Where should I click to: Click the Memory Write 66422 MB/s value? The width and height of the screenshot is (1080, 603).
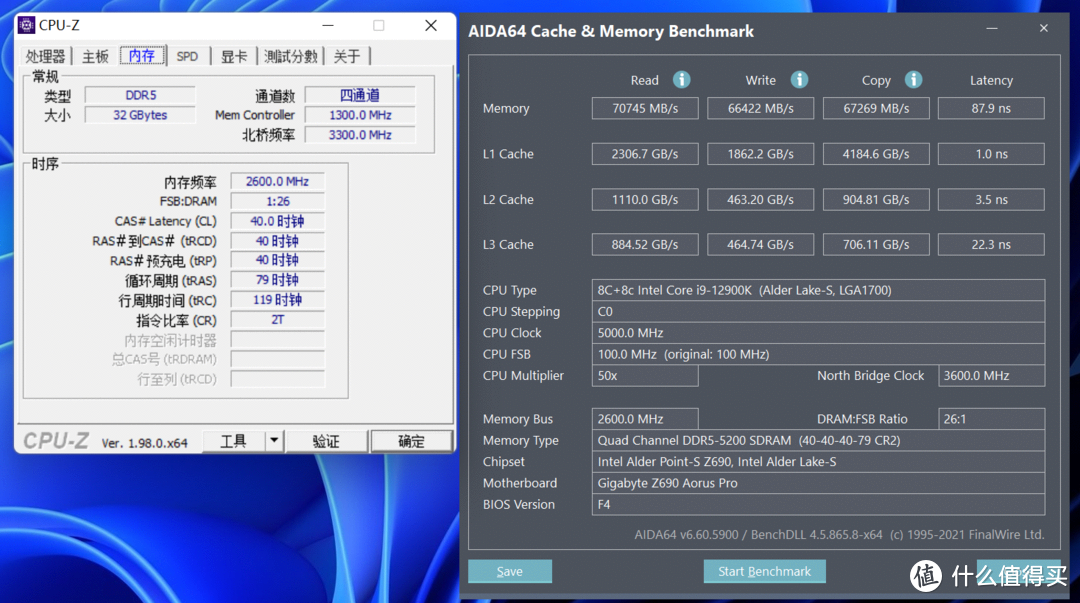coord(760,108)
